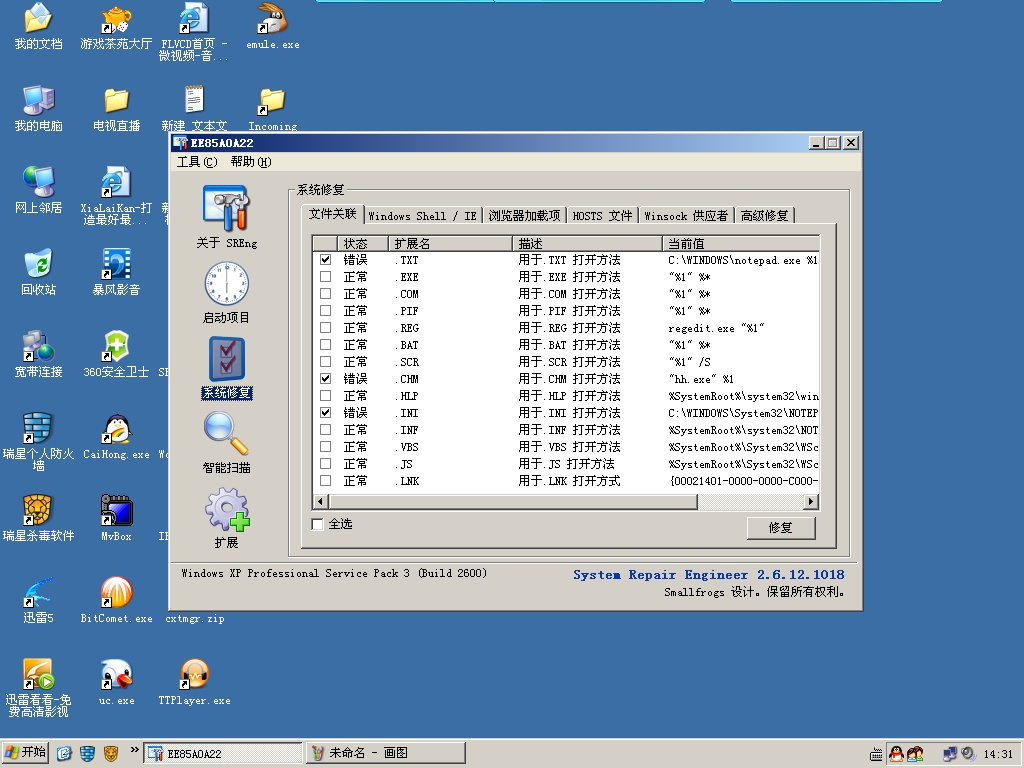Check the .VBS file association checkbox
Screen dimensions: 1024x768
[x=325, y=446]
